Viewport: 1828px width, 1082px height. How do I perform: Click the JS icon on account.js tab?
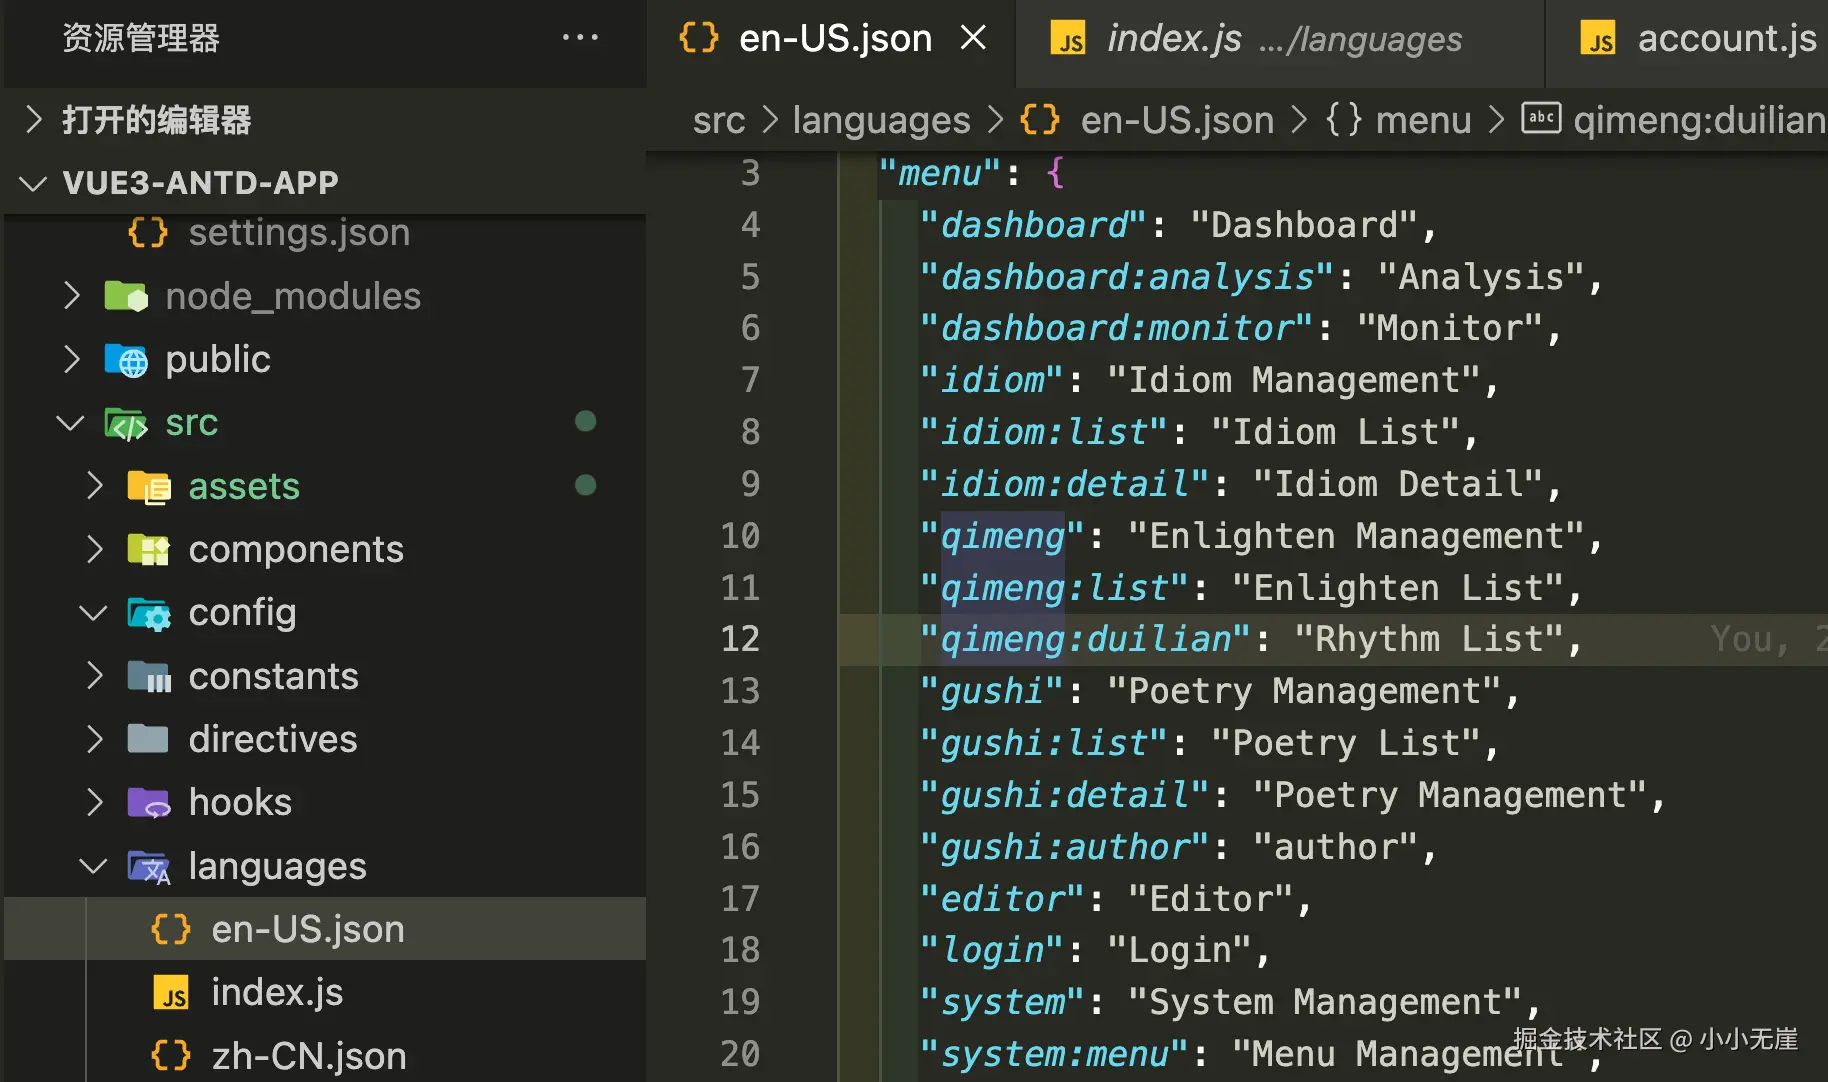point(1598,39)
